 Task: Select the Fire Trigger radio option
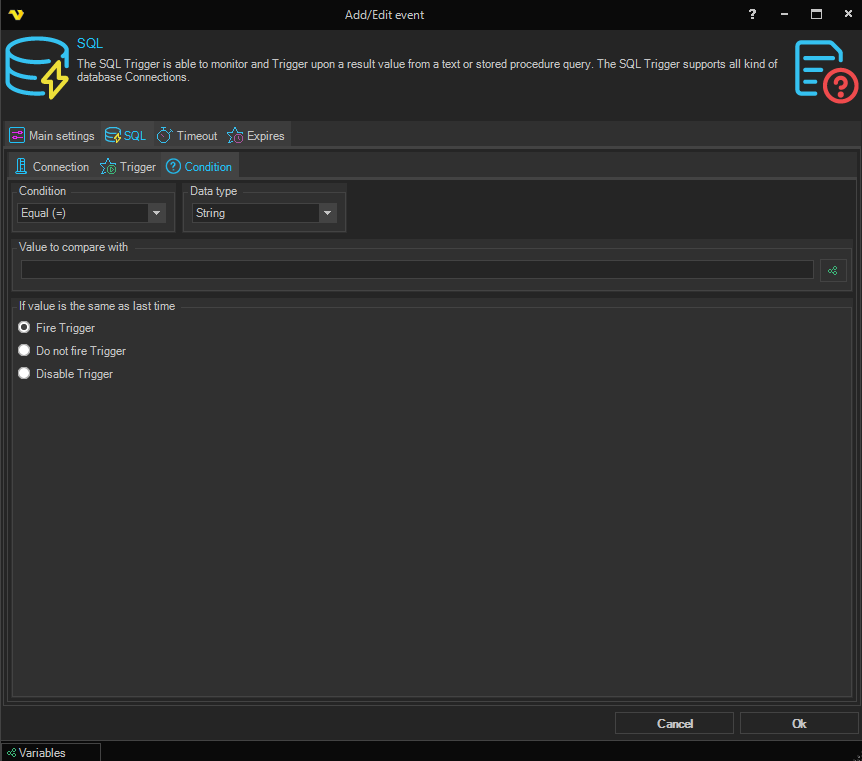tap(24, 328)
